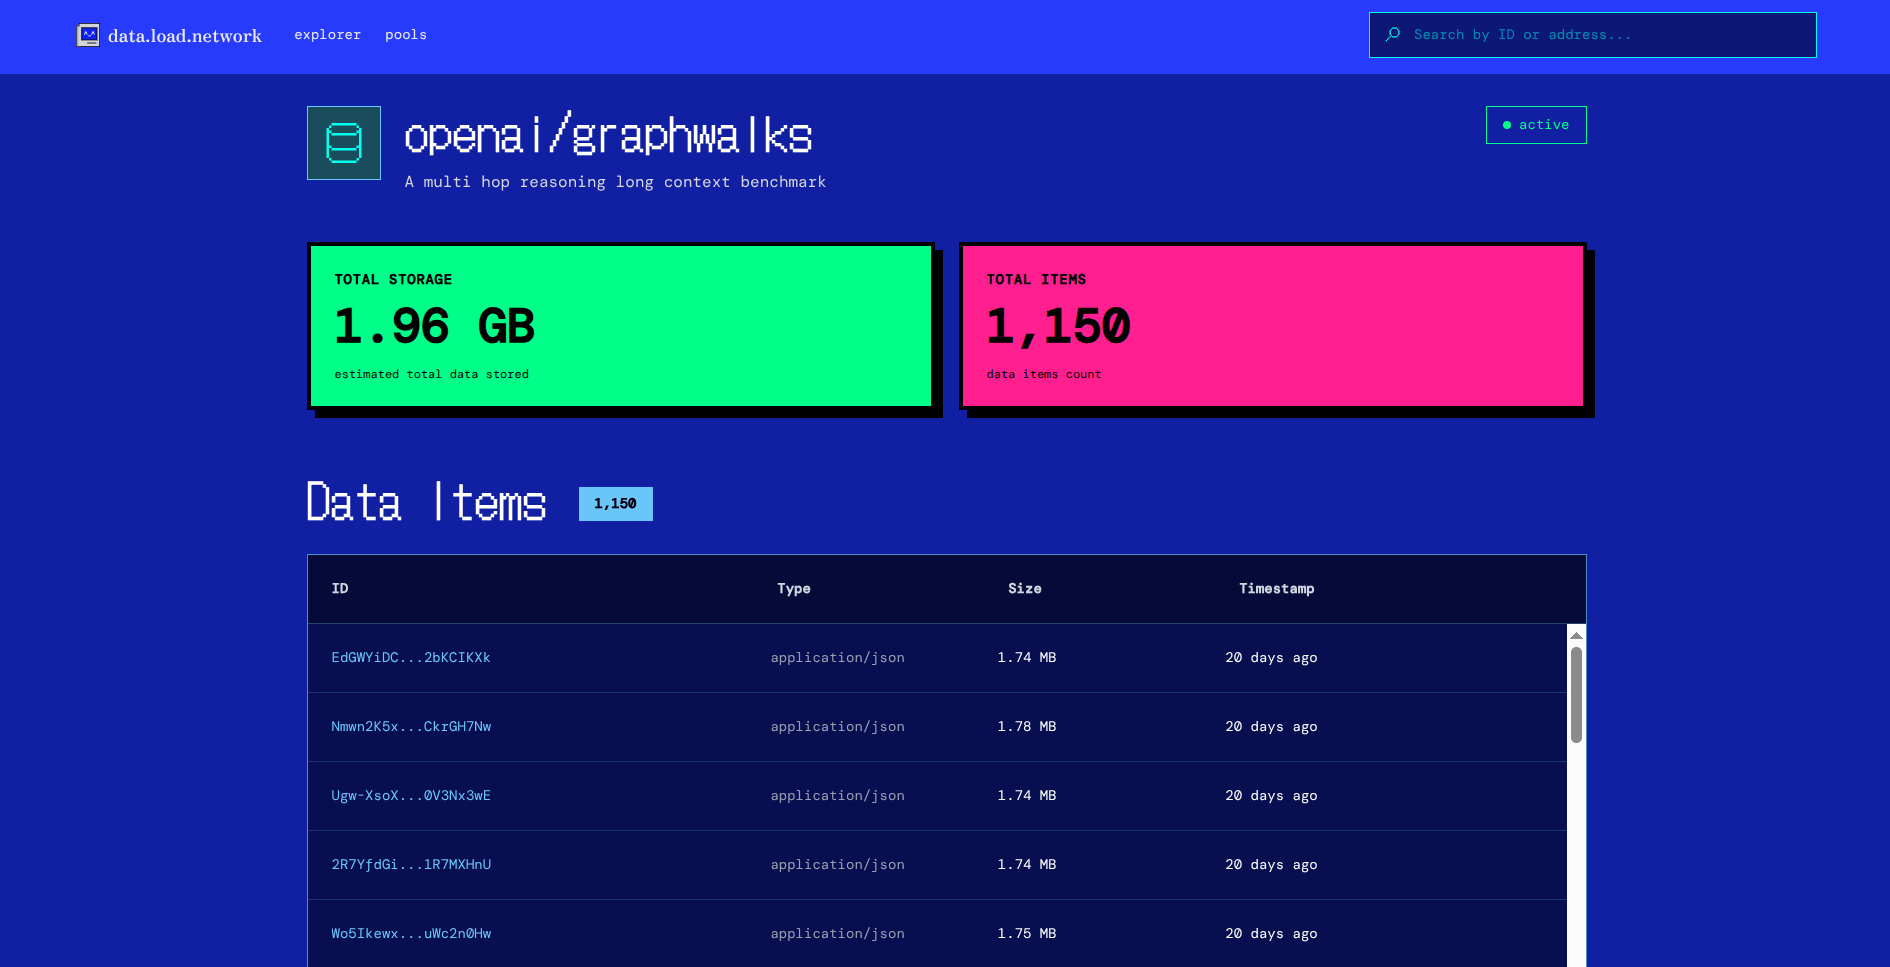
Task: Click the data.load.network logo icon
Action: click(88, 36)
